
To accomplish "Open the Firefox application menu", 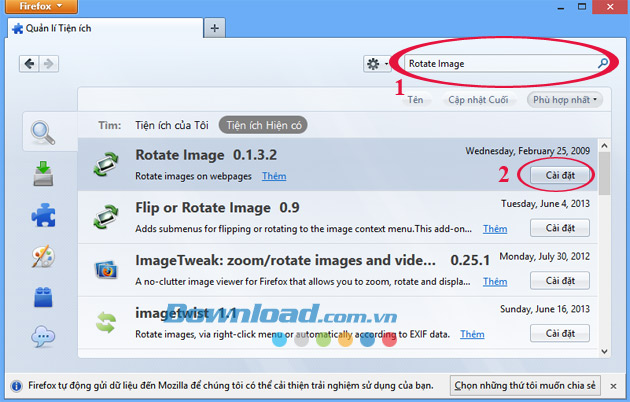I will point(41,6).
